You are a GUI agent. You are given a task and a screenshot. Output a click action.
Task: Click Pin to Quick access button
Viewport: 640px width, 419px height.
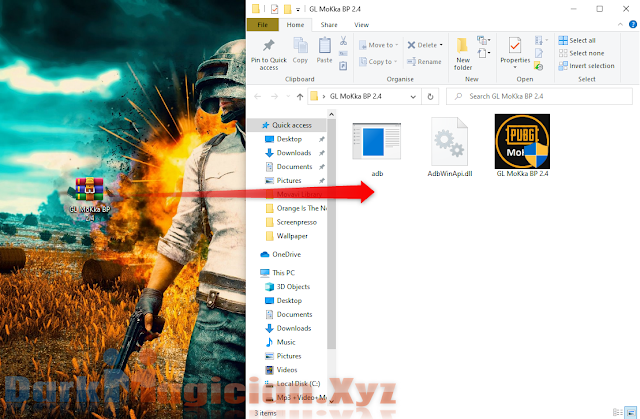(x=269, y=55)
